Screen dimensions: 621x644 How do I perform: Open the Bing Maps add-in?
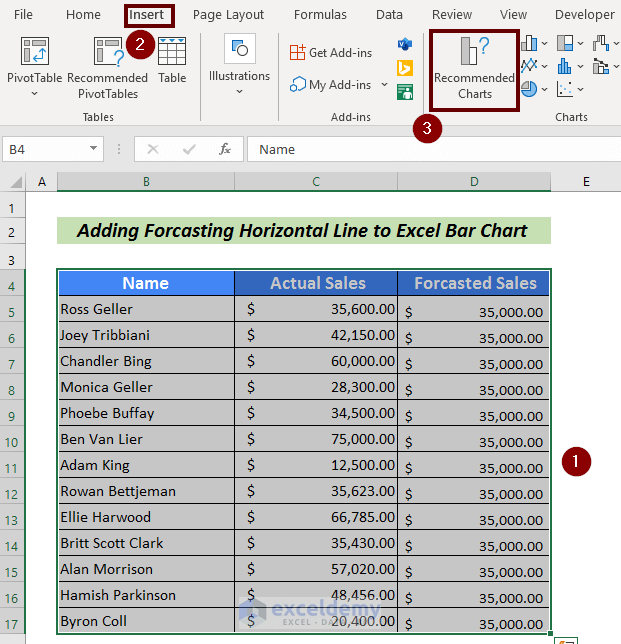(x=405, y=68)
